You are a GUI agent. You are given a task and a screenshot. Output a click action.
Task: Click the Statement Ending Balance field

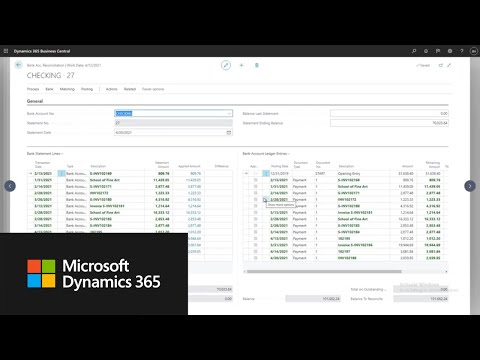coord(389,123)
